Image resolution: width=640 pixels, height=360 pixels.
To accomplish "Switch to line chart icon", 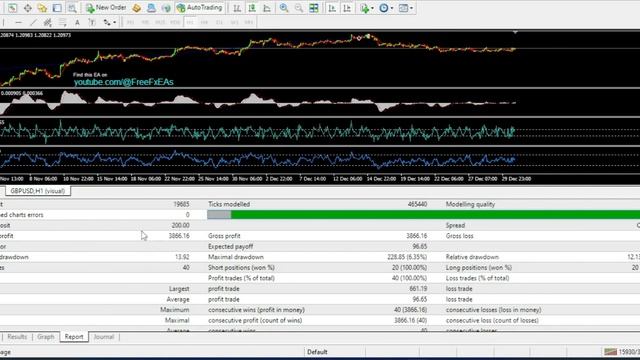I will [x=267, y=8].
